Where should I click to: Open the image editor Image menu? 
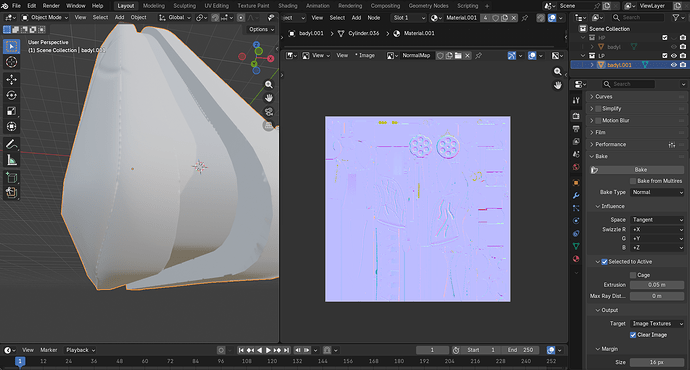(x=365, y=55)
